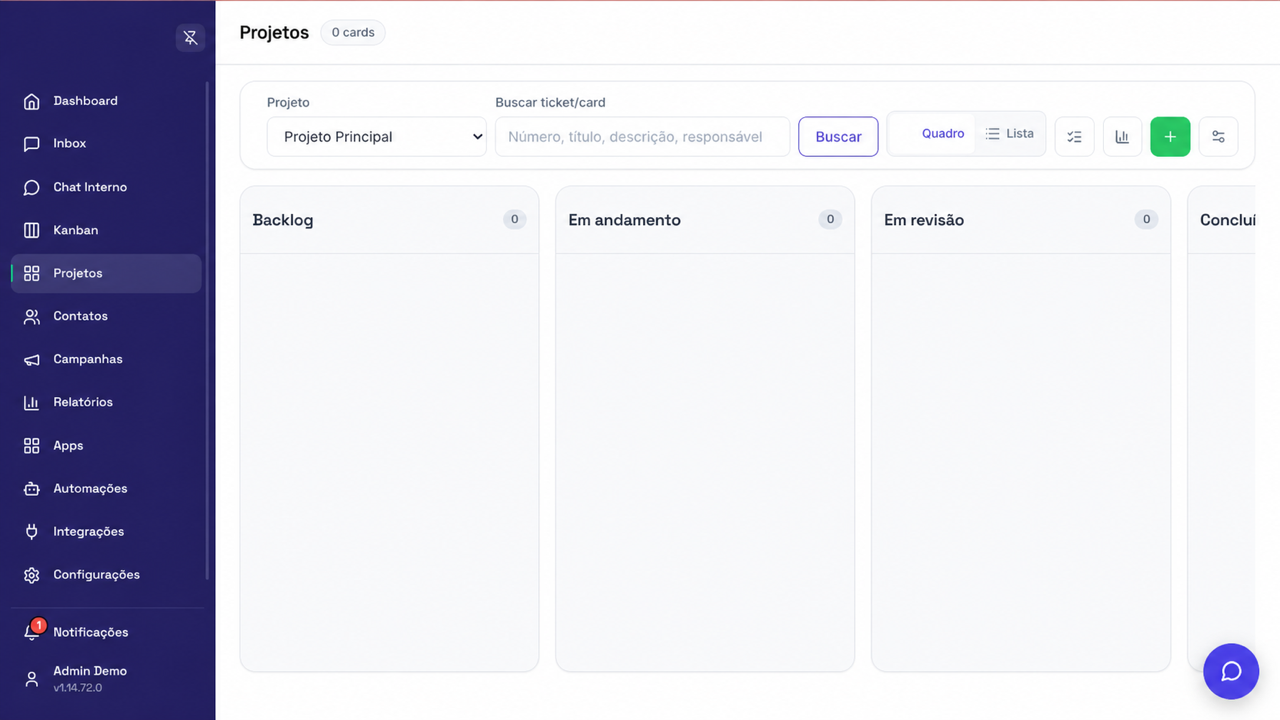Click the Em revisão column header

click(x=1021, y=220)
